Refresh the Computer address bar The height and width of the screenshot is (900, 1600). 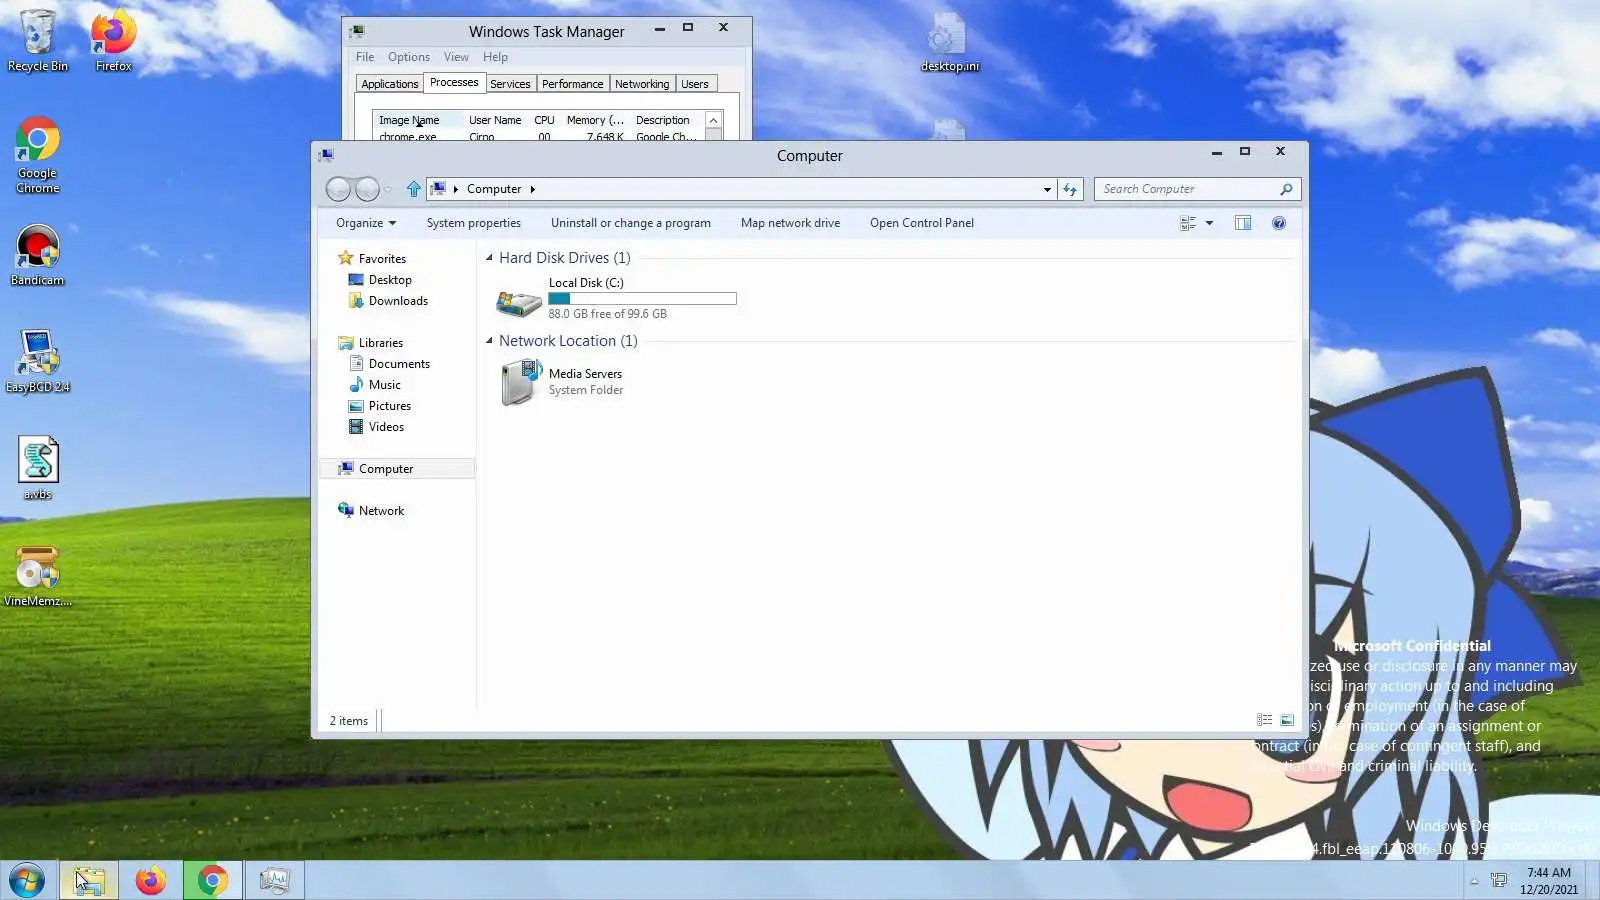click(1070, 189)
